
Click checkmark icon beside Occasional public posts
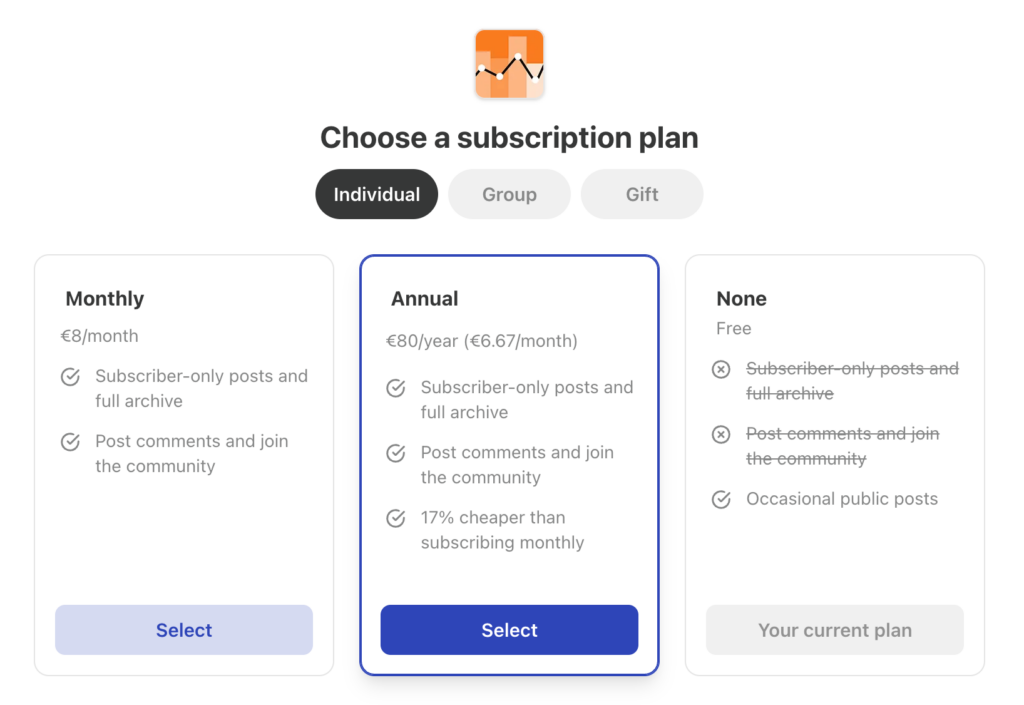tap(721, 499)
